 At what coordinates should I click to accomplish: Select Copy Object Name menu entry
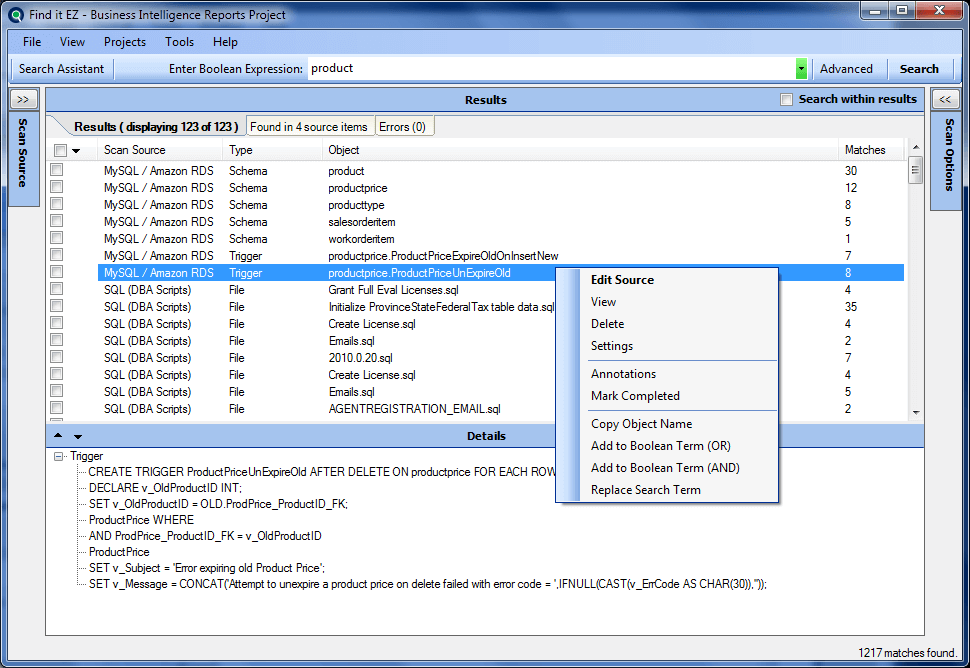tap(641, 424)
